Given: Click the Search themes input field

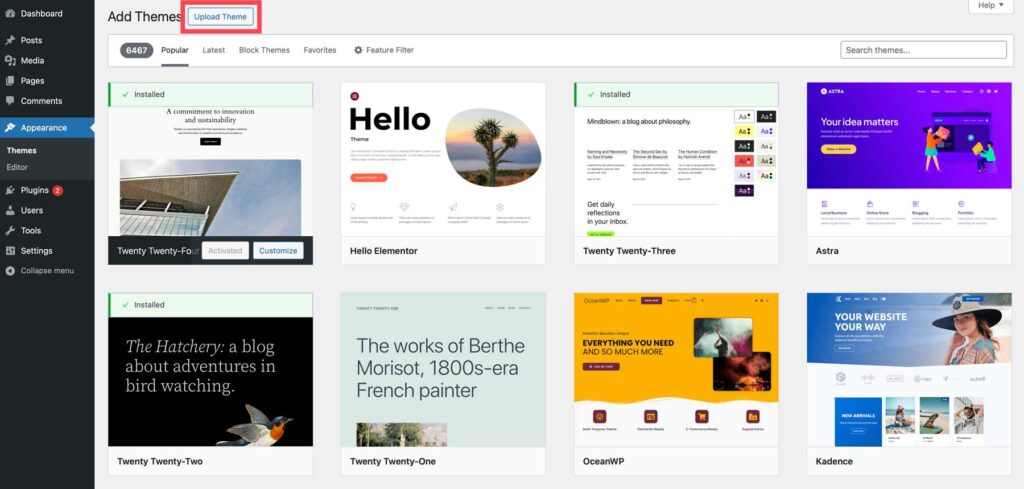Looking at the screenshot, I should (x=923, y=50).
